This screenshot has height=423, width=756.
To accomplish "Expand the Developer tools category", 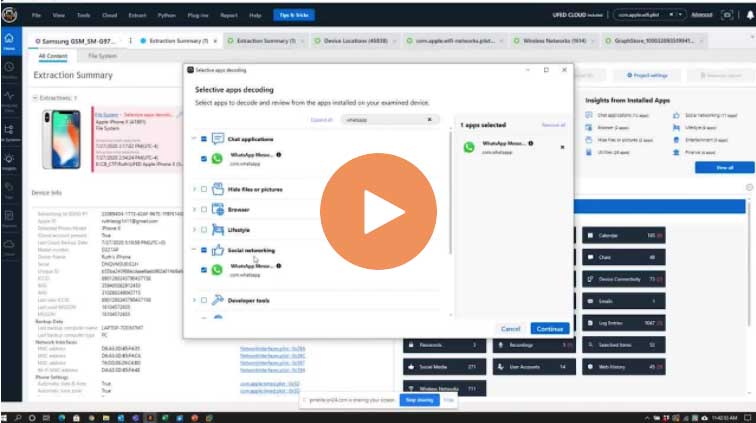I will coord(194,300).
